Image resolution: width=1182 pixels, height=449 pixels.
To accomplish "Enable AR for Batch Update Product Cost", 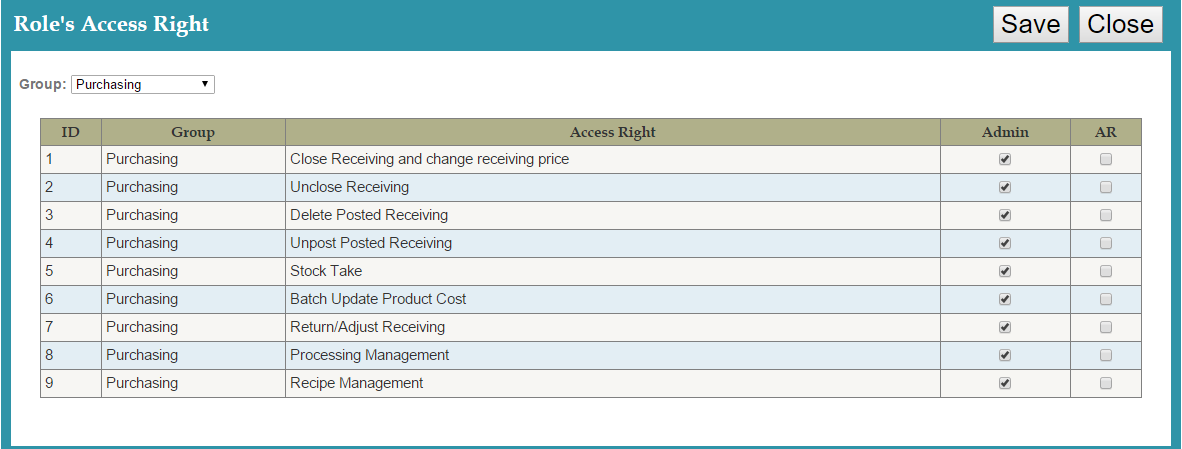I will [1105, 299].
